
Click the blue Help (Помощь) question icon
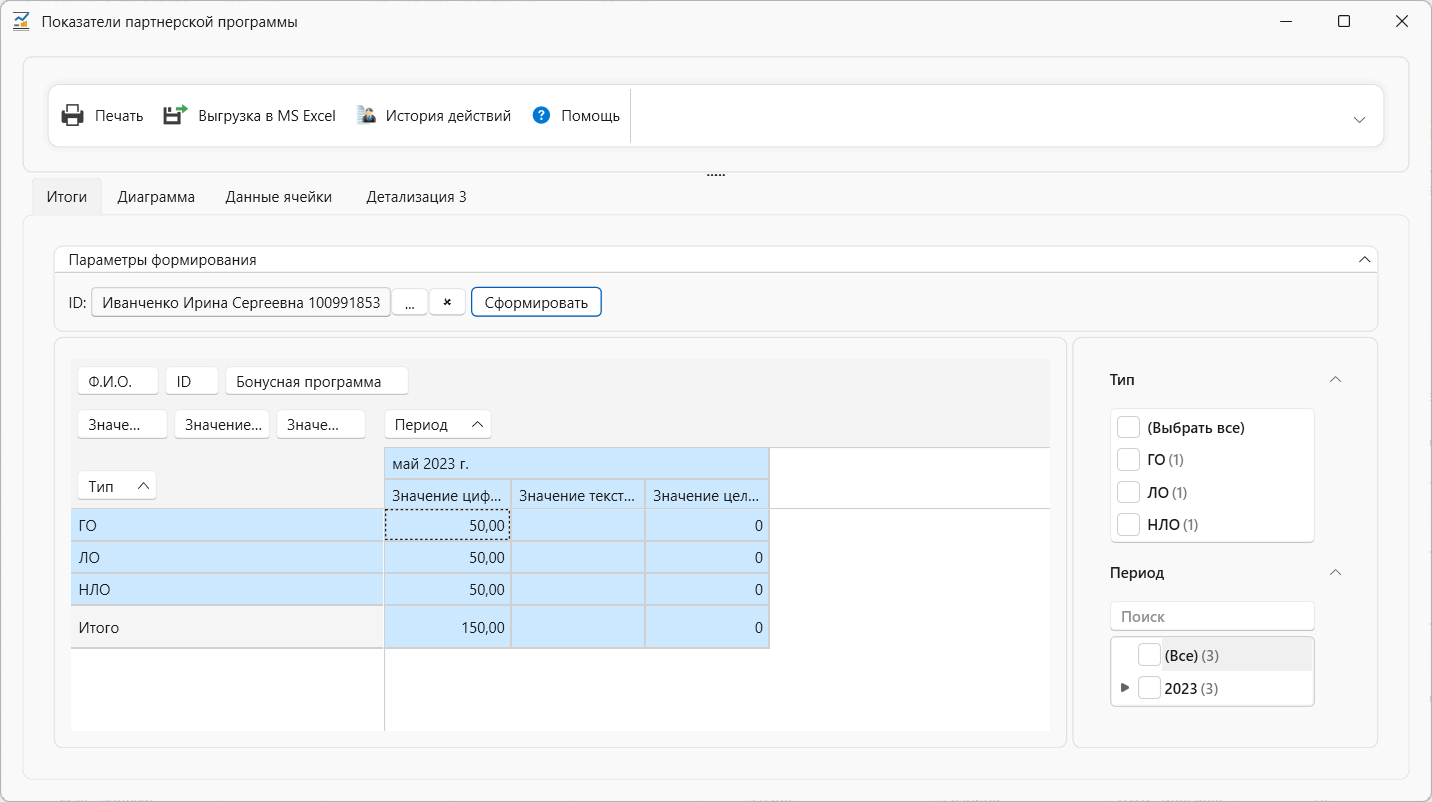click(x=542, y=115)
